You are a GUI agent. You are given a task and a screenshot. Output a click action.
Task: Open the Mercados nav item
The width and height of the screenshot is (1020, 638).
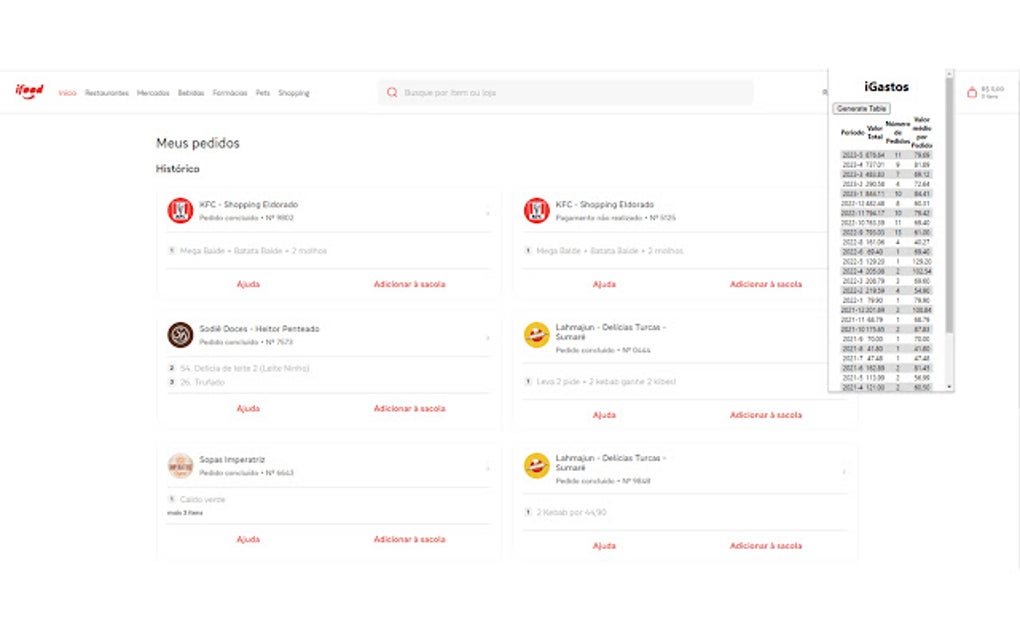[x=153, y=93]
